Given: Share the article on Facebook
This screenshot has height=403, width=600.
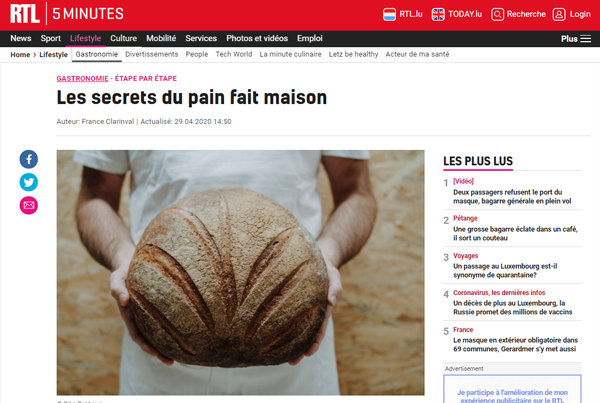Looking at the screenshot, I should tap(29, 159).
